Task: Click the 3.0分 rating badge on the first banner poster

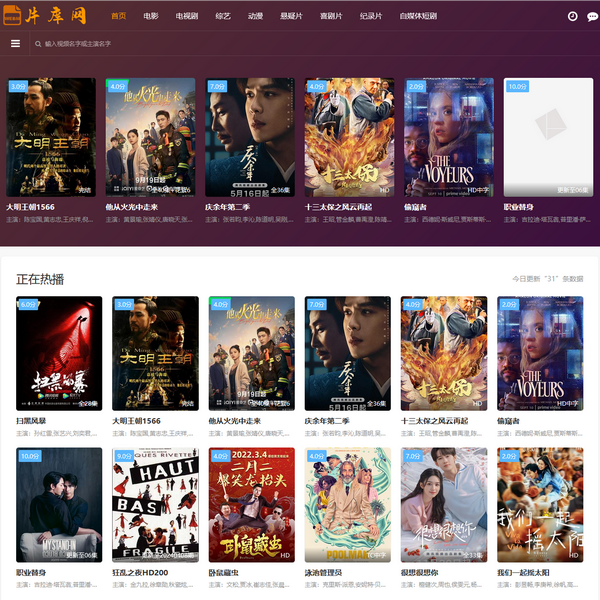Action: click(18, 86)
